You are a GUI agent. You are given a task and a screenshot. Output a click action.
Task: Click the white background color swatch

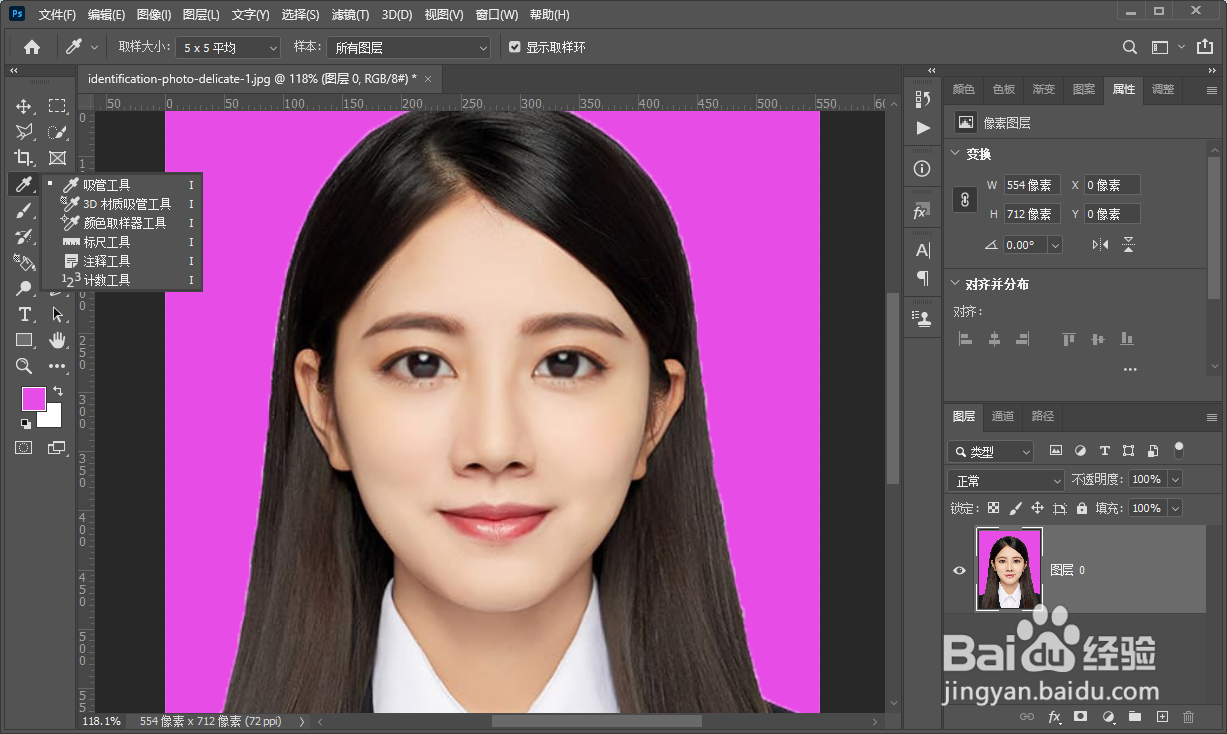point(51,418)
